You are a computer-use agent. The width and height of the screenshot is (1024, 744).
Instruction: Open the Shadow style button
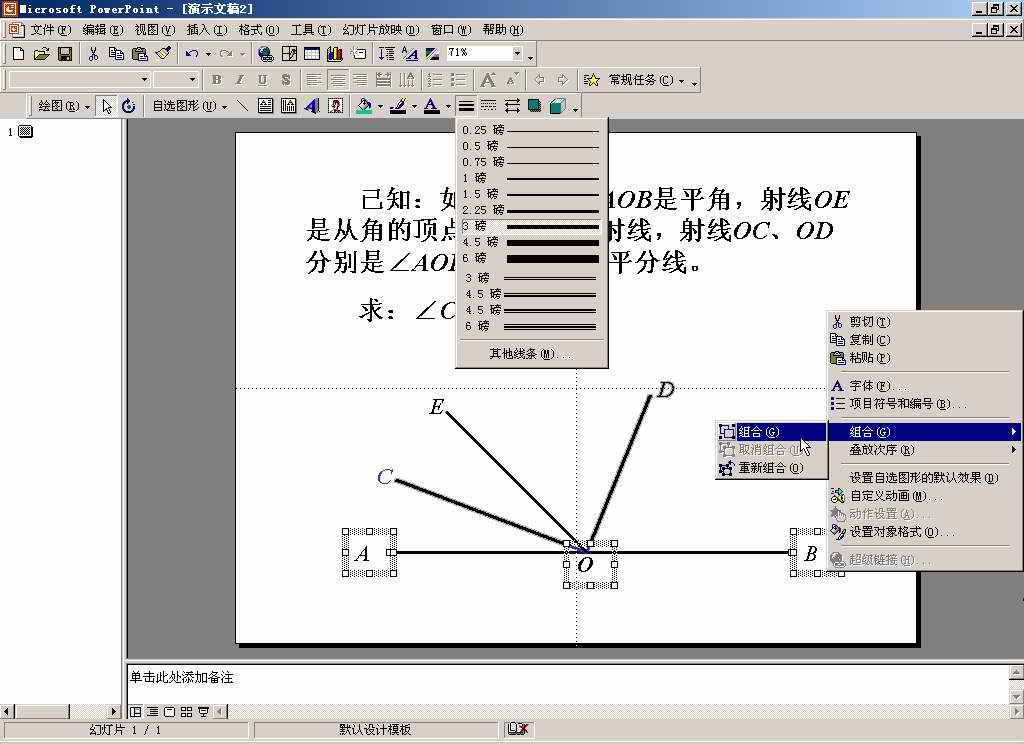pos(535,106)
